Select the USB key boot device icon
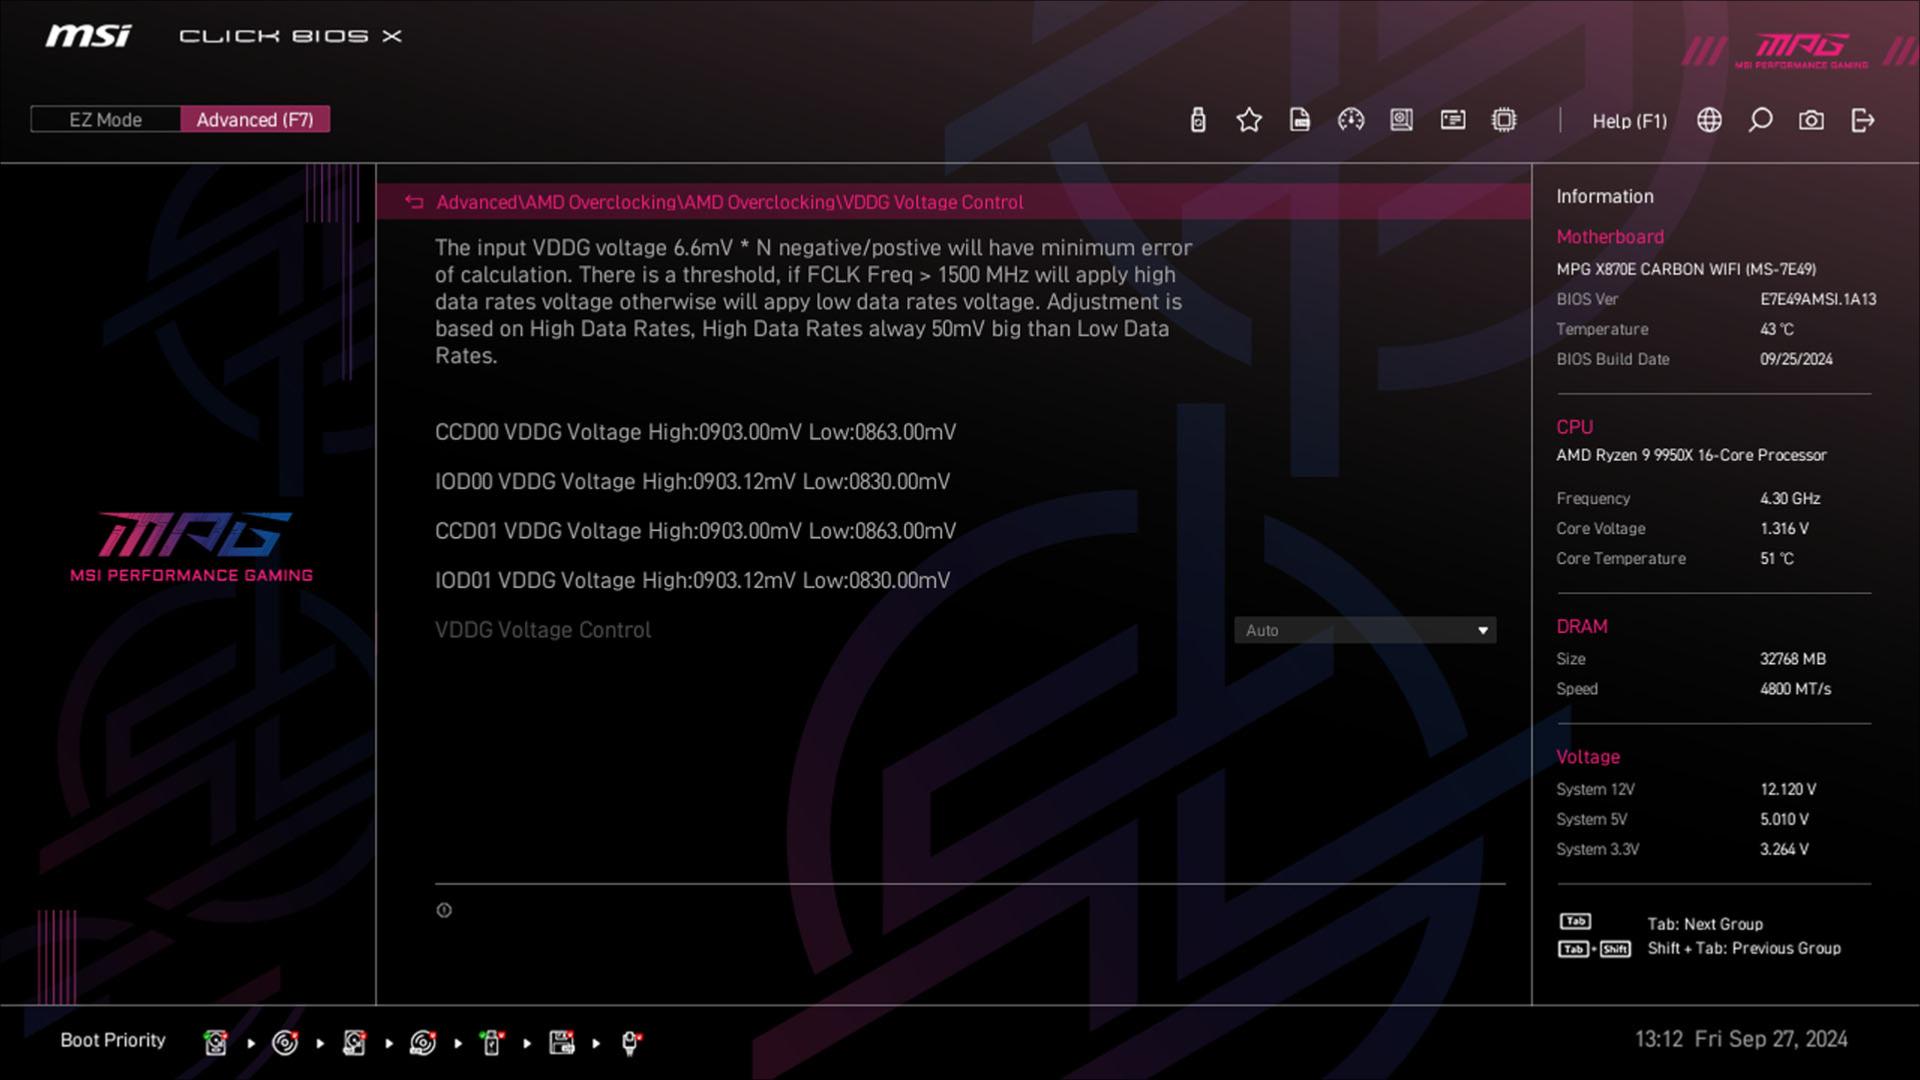 (x=492, y=1042)
